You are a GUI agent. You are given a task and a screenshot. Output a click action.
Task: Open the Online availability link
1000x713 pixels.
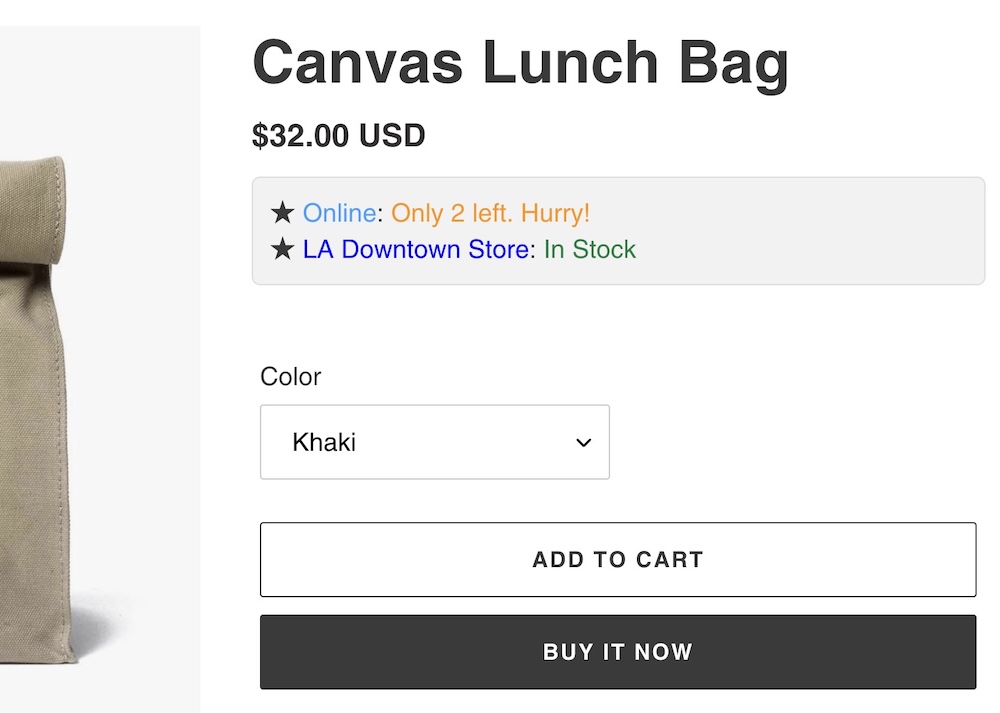point(339,213)
